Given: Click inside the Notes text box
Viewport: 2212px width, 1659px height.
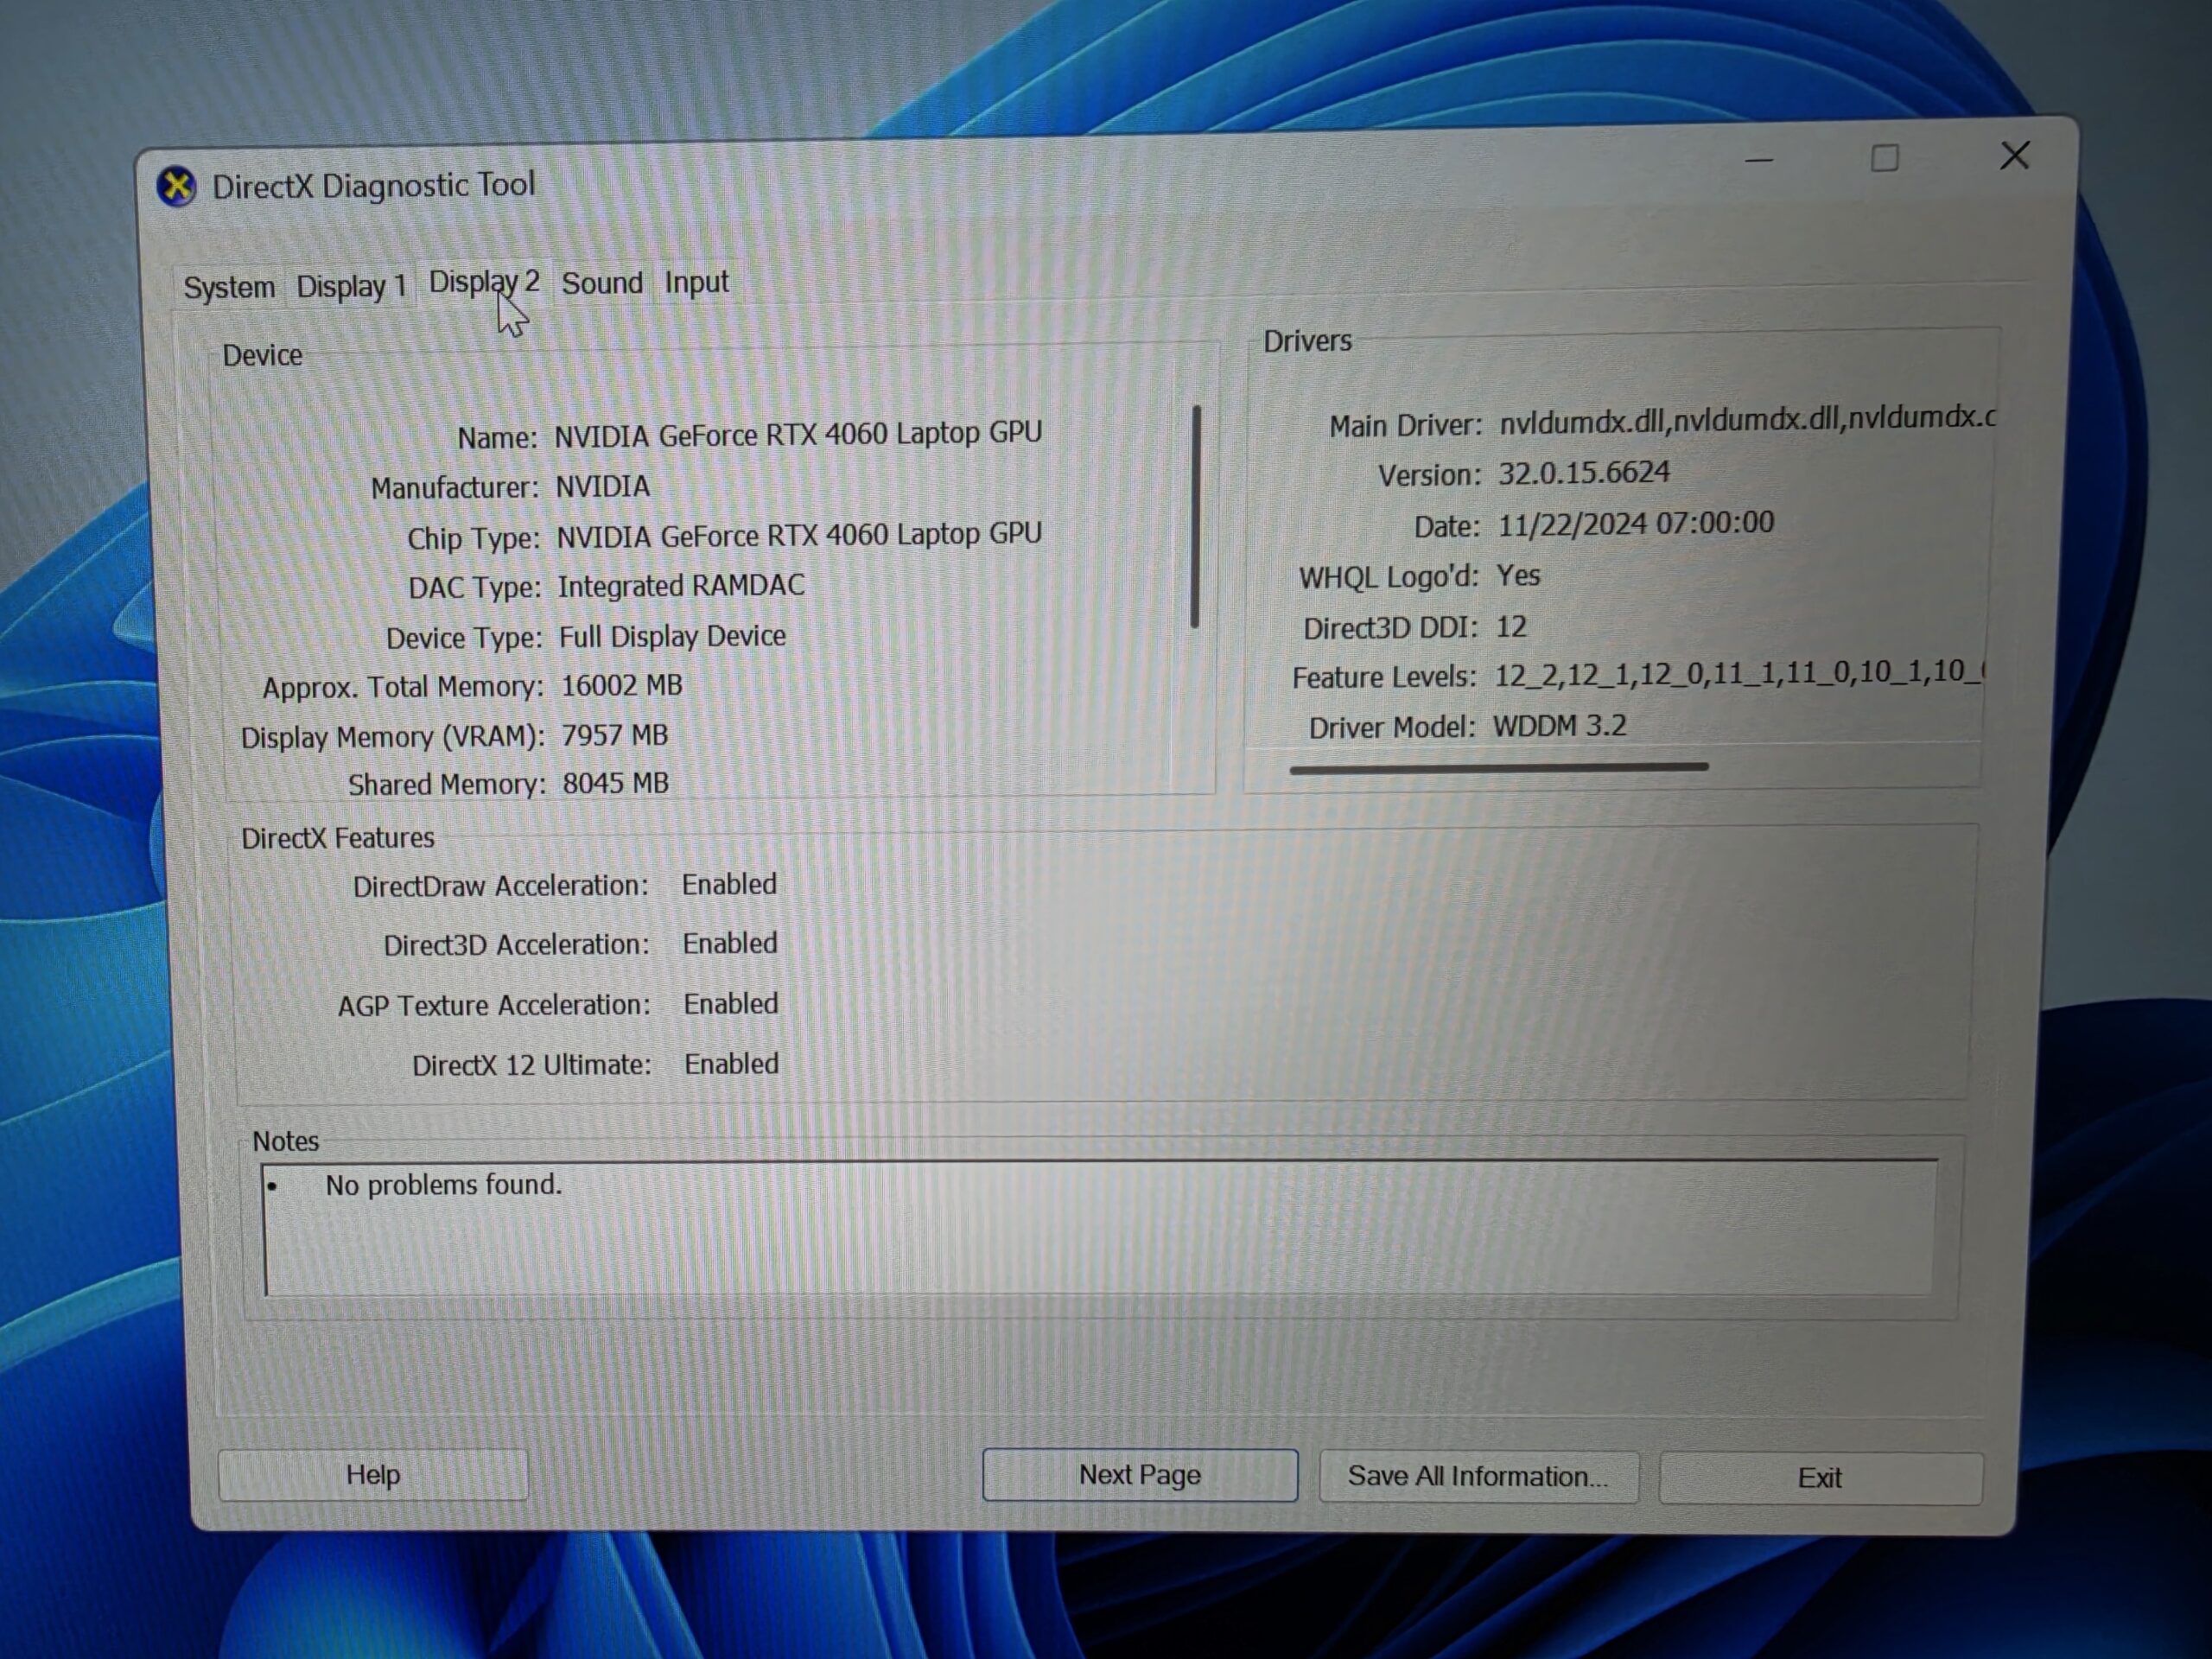Looking at the screenshot, I should pyautogui.click(x=1100, y=1228).
